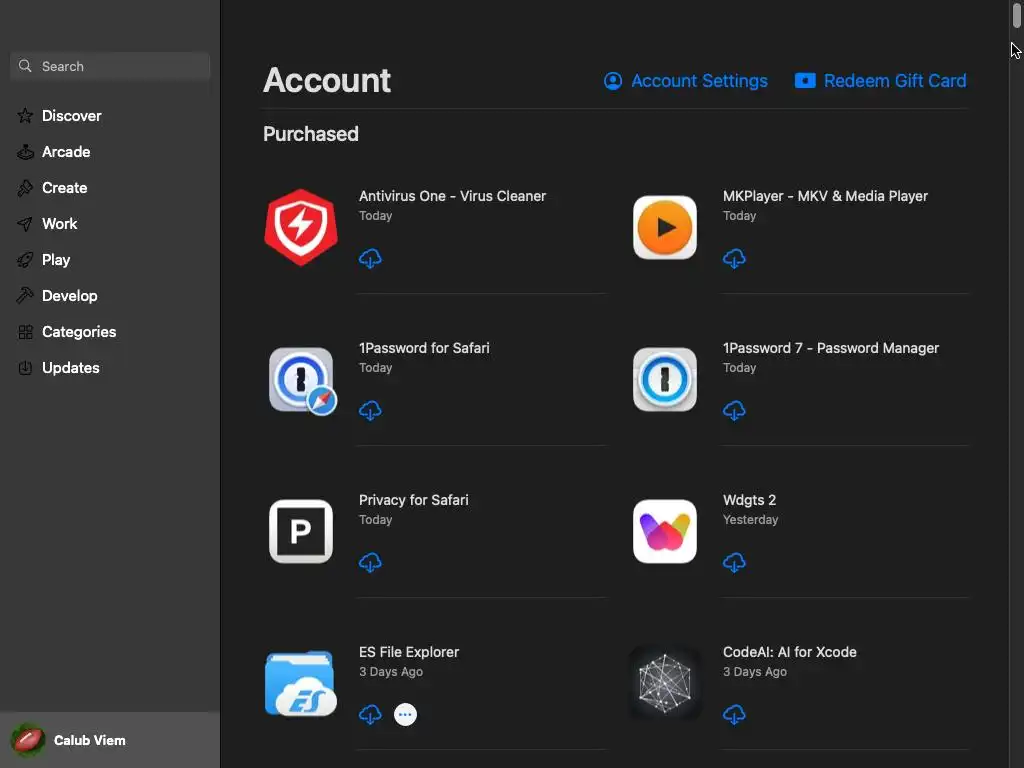Open Privacy for Safari title
The width and height of the screenshot is (1024, 768).
[413, 500]
